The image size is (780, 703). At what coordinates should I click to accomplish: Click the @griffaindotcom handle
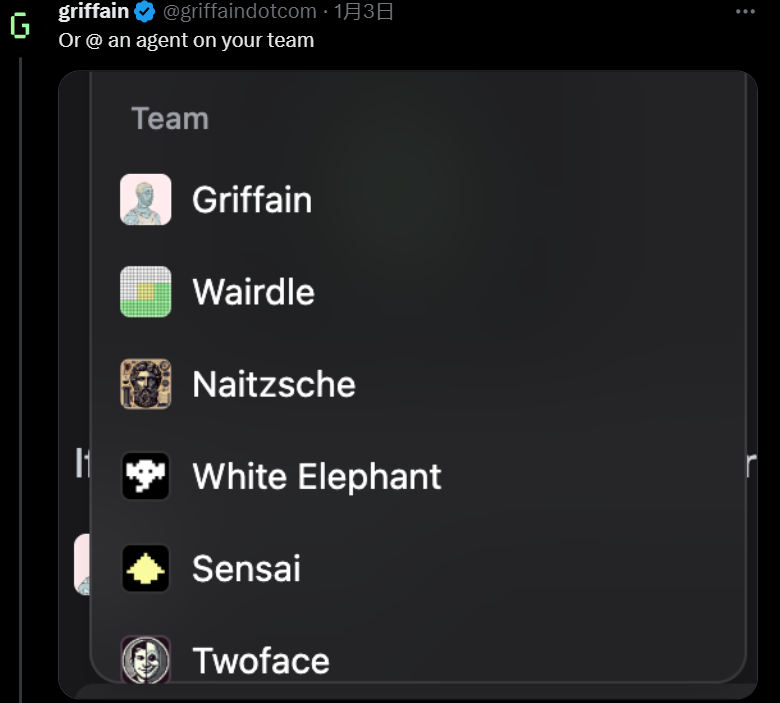240,12
